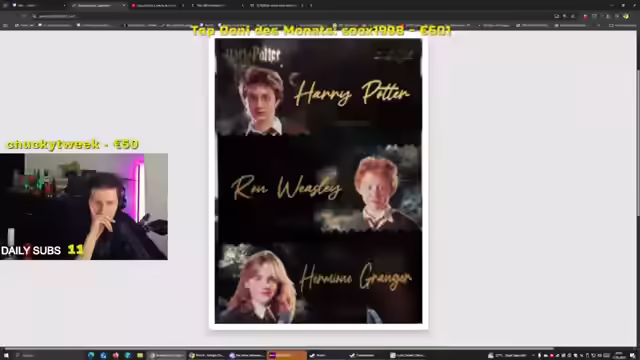The height and width of the screenshot is (360, 640).
Task: Click the Hermione Granger name on the poster
Action: [356, 278]
